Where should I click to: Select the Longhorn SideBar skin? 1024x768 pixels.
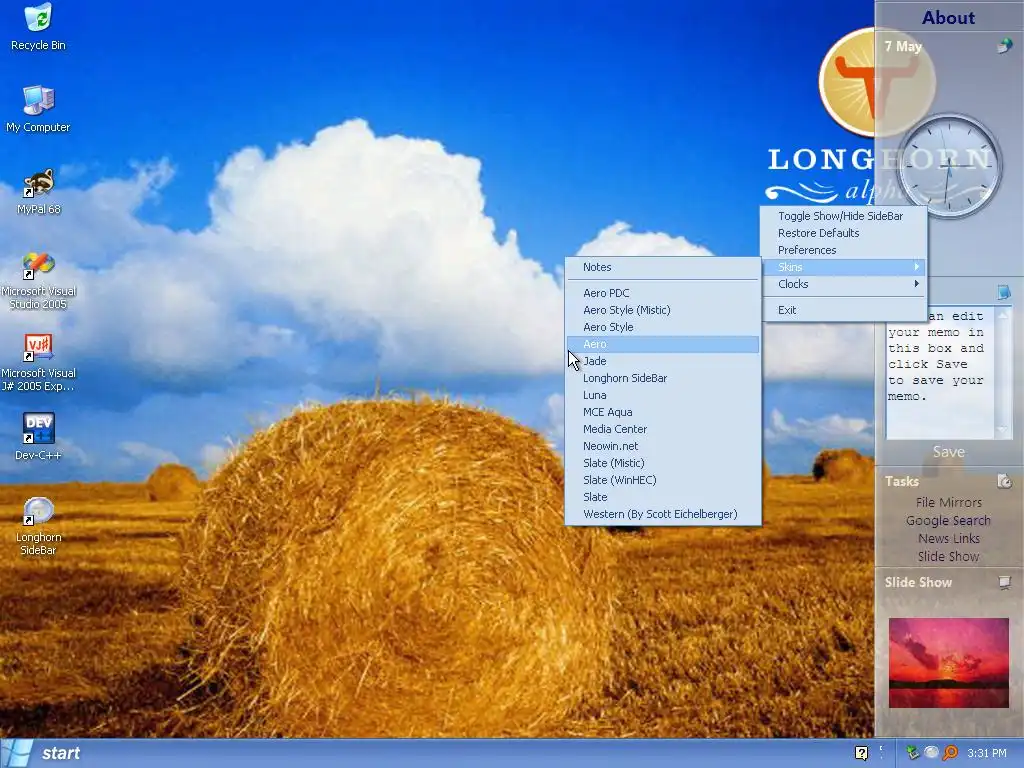[663, 377]
